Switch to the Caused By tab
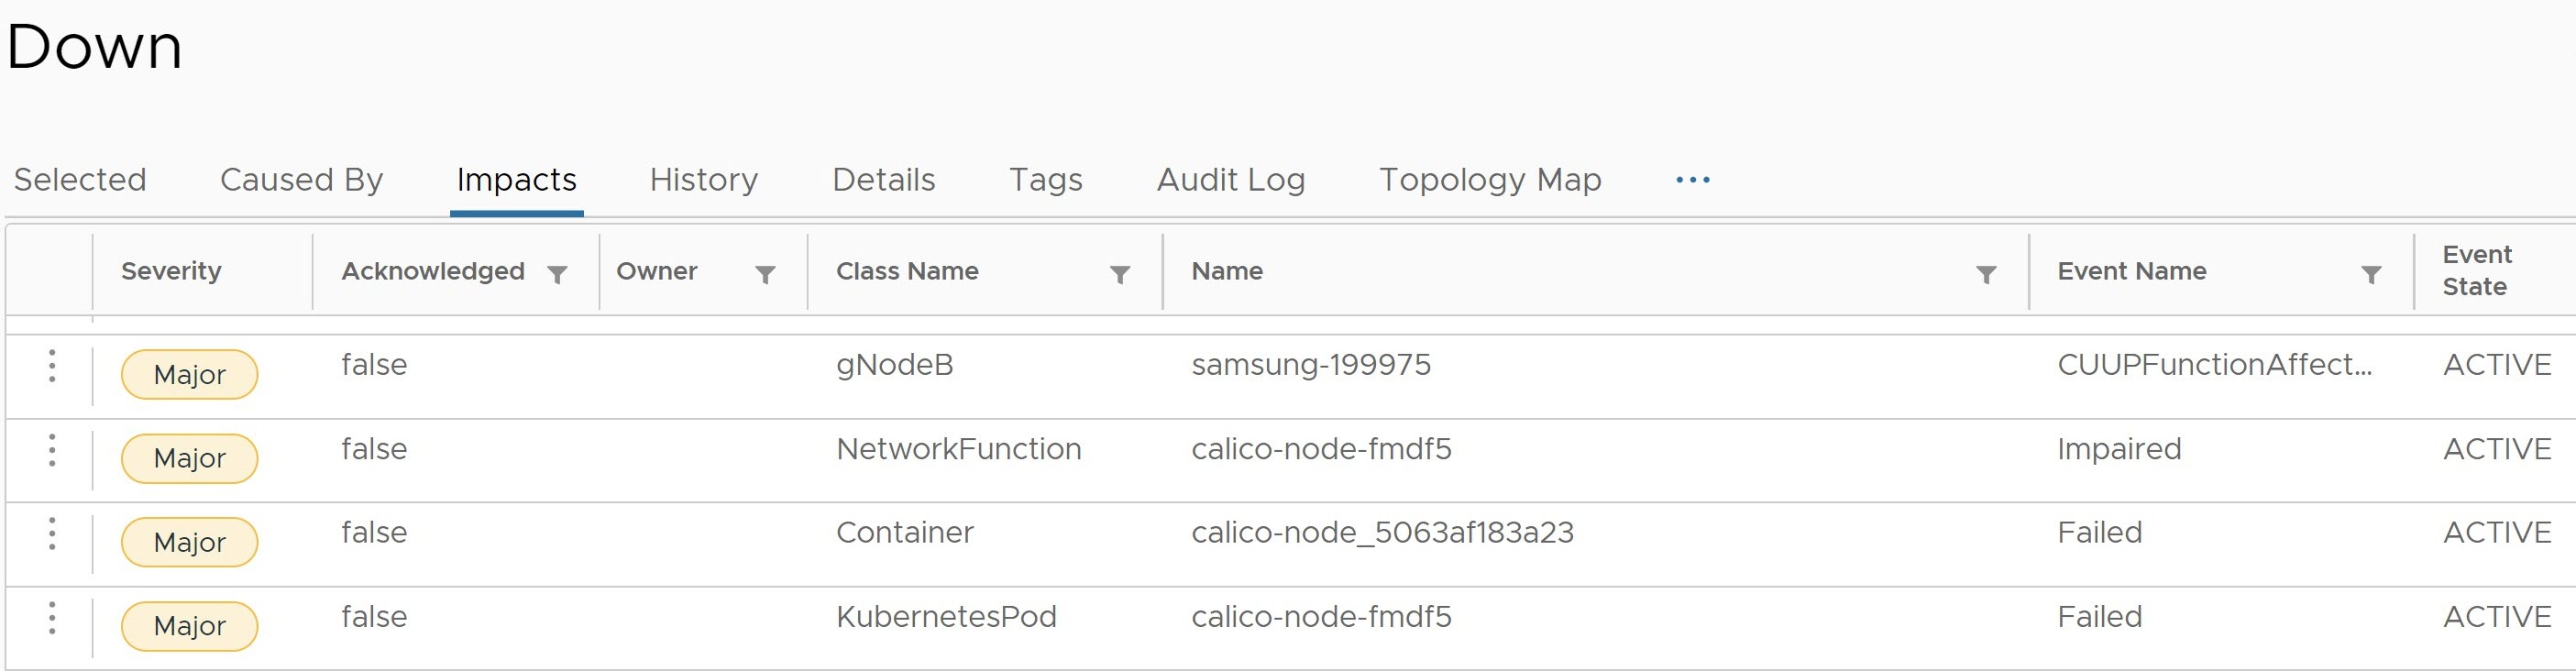Viewport: 2576px width, 671px height. (x=301, y=180)
